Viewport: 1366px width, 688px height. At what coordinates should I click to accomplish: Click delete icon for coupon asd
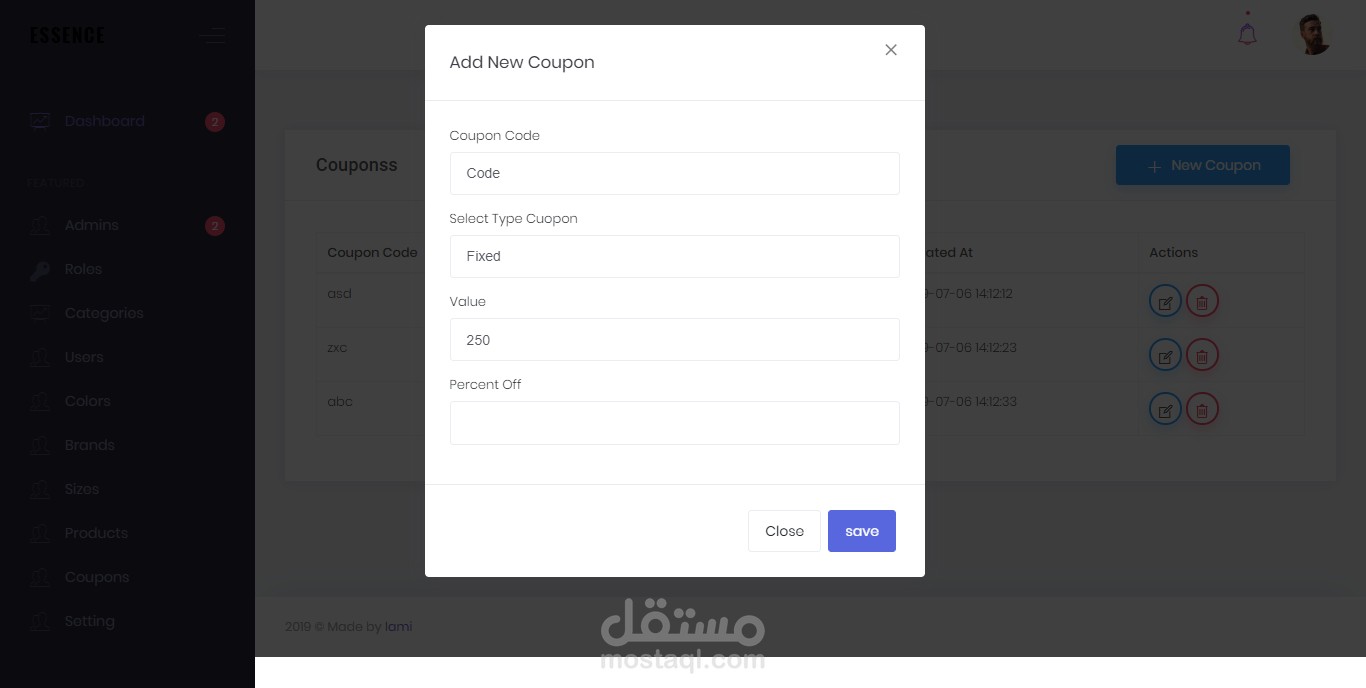(1202, 301)
